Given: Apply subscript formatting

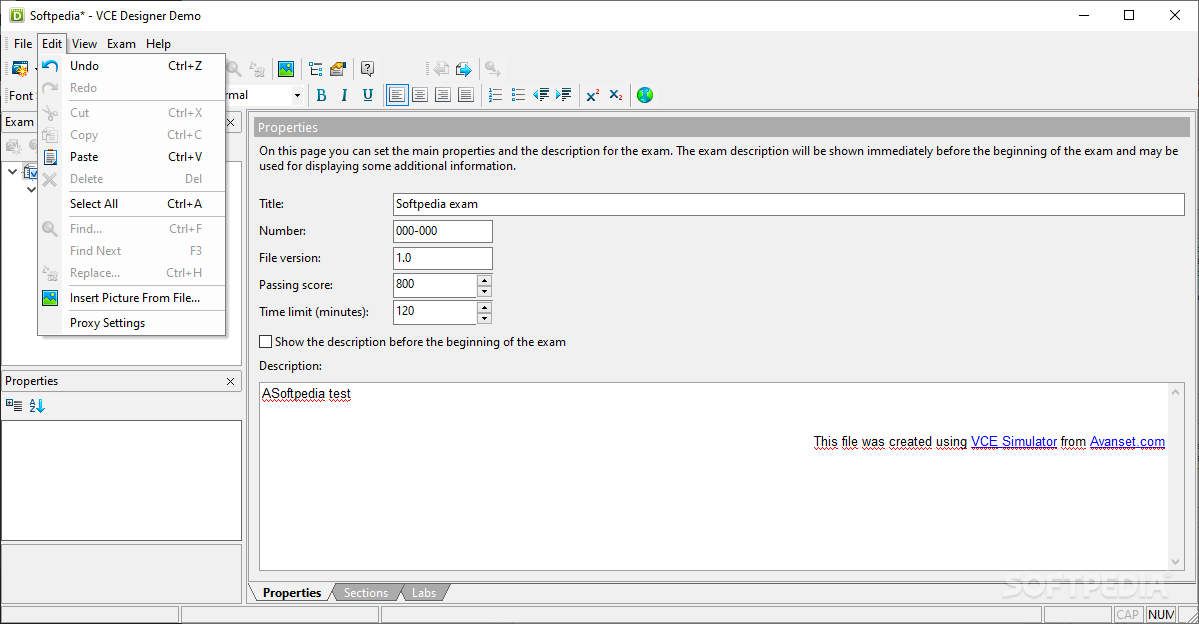Looking at the screenshot, I should tap(616, 95).
